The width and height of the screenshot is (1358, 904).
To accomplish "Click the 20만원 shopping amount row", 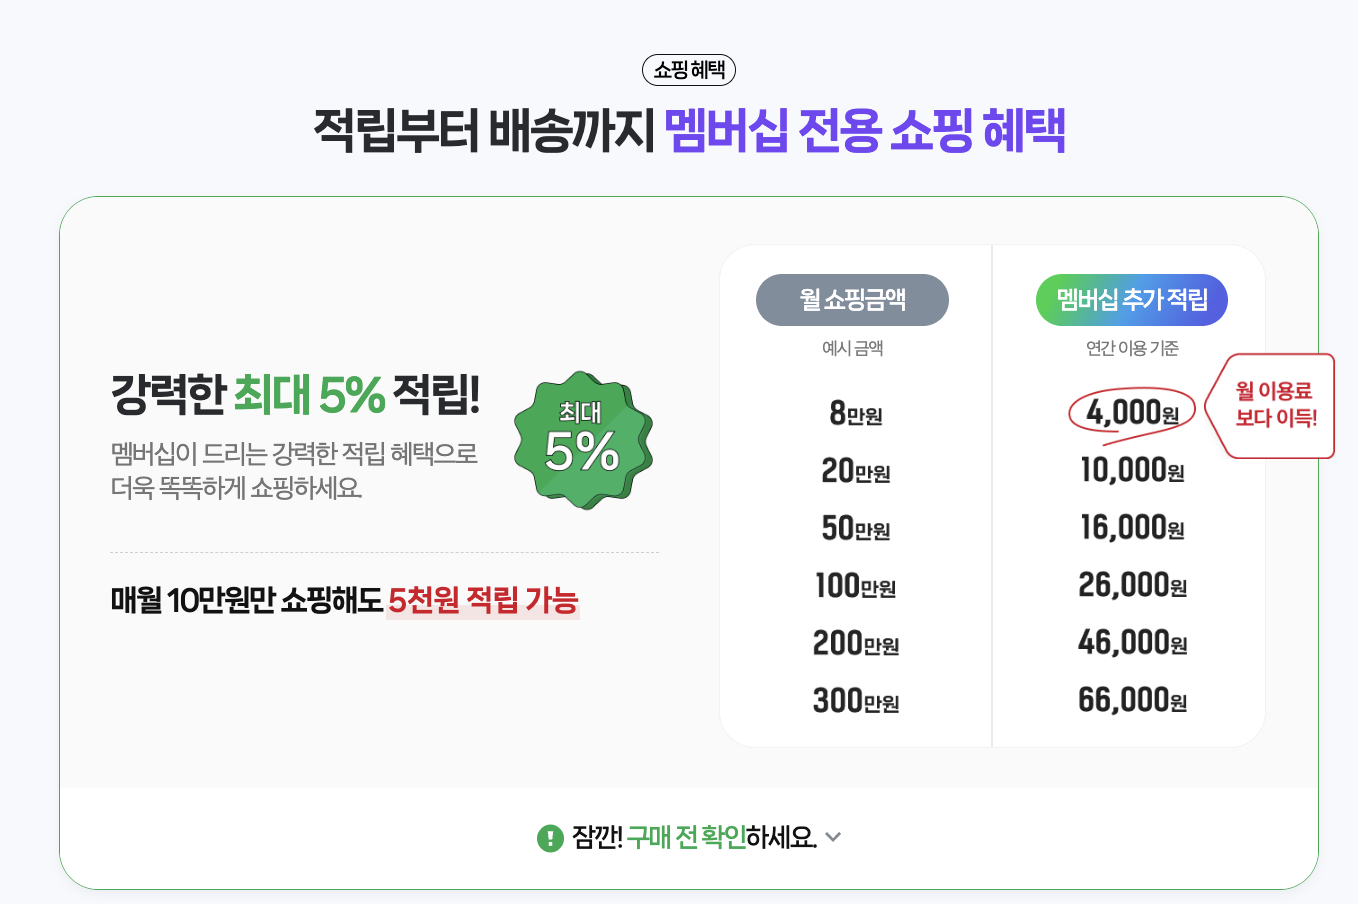I will coord(856,471).
